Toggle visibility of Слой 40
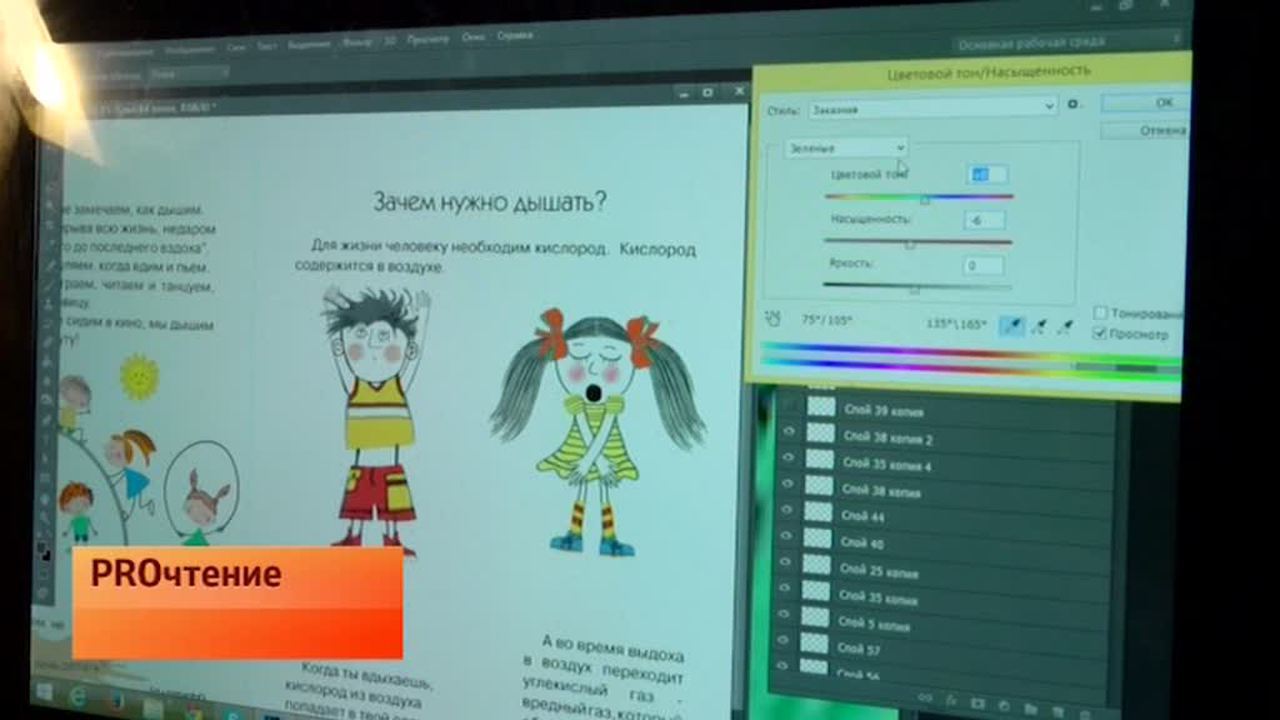The height and width of the screenshot is (720, 1280). click(787, 536)
